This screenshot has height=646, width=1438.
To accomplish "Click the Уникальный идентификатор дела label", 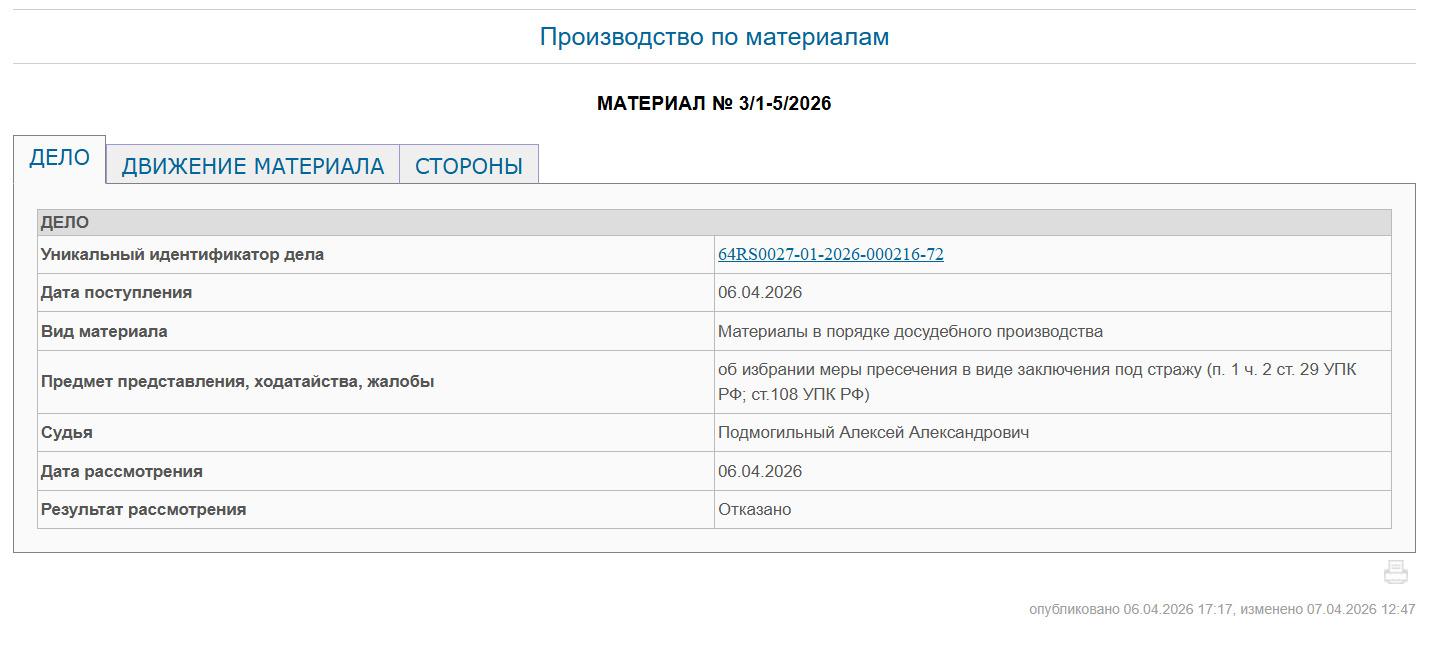I will (182, 255).
